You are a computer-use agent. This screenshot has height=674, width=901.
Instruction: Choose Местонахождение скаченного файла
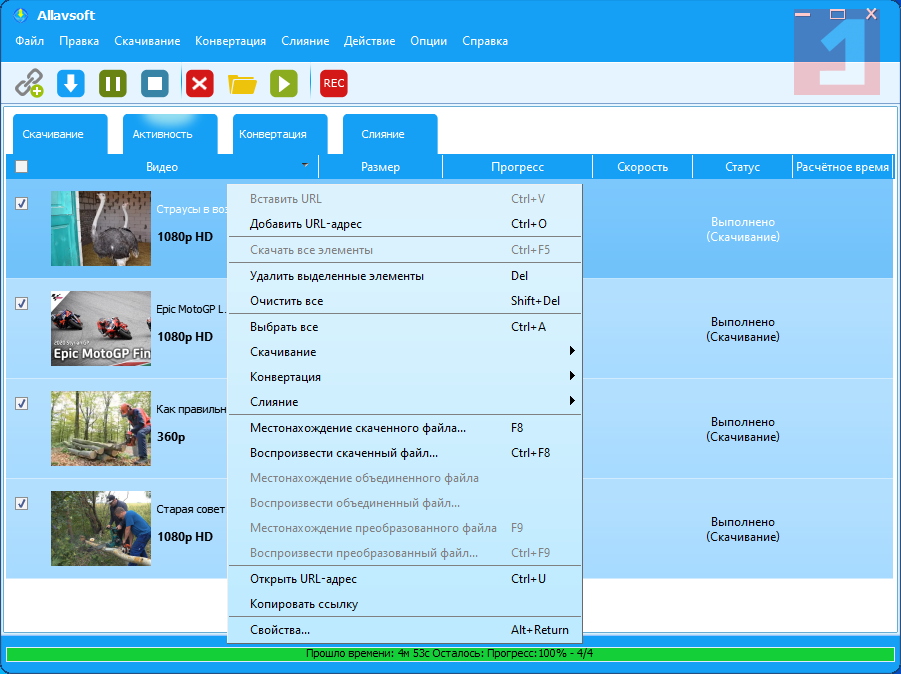(x=405, y=427)
